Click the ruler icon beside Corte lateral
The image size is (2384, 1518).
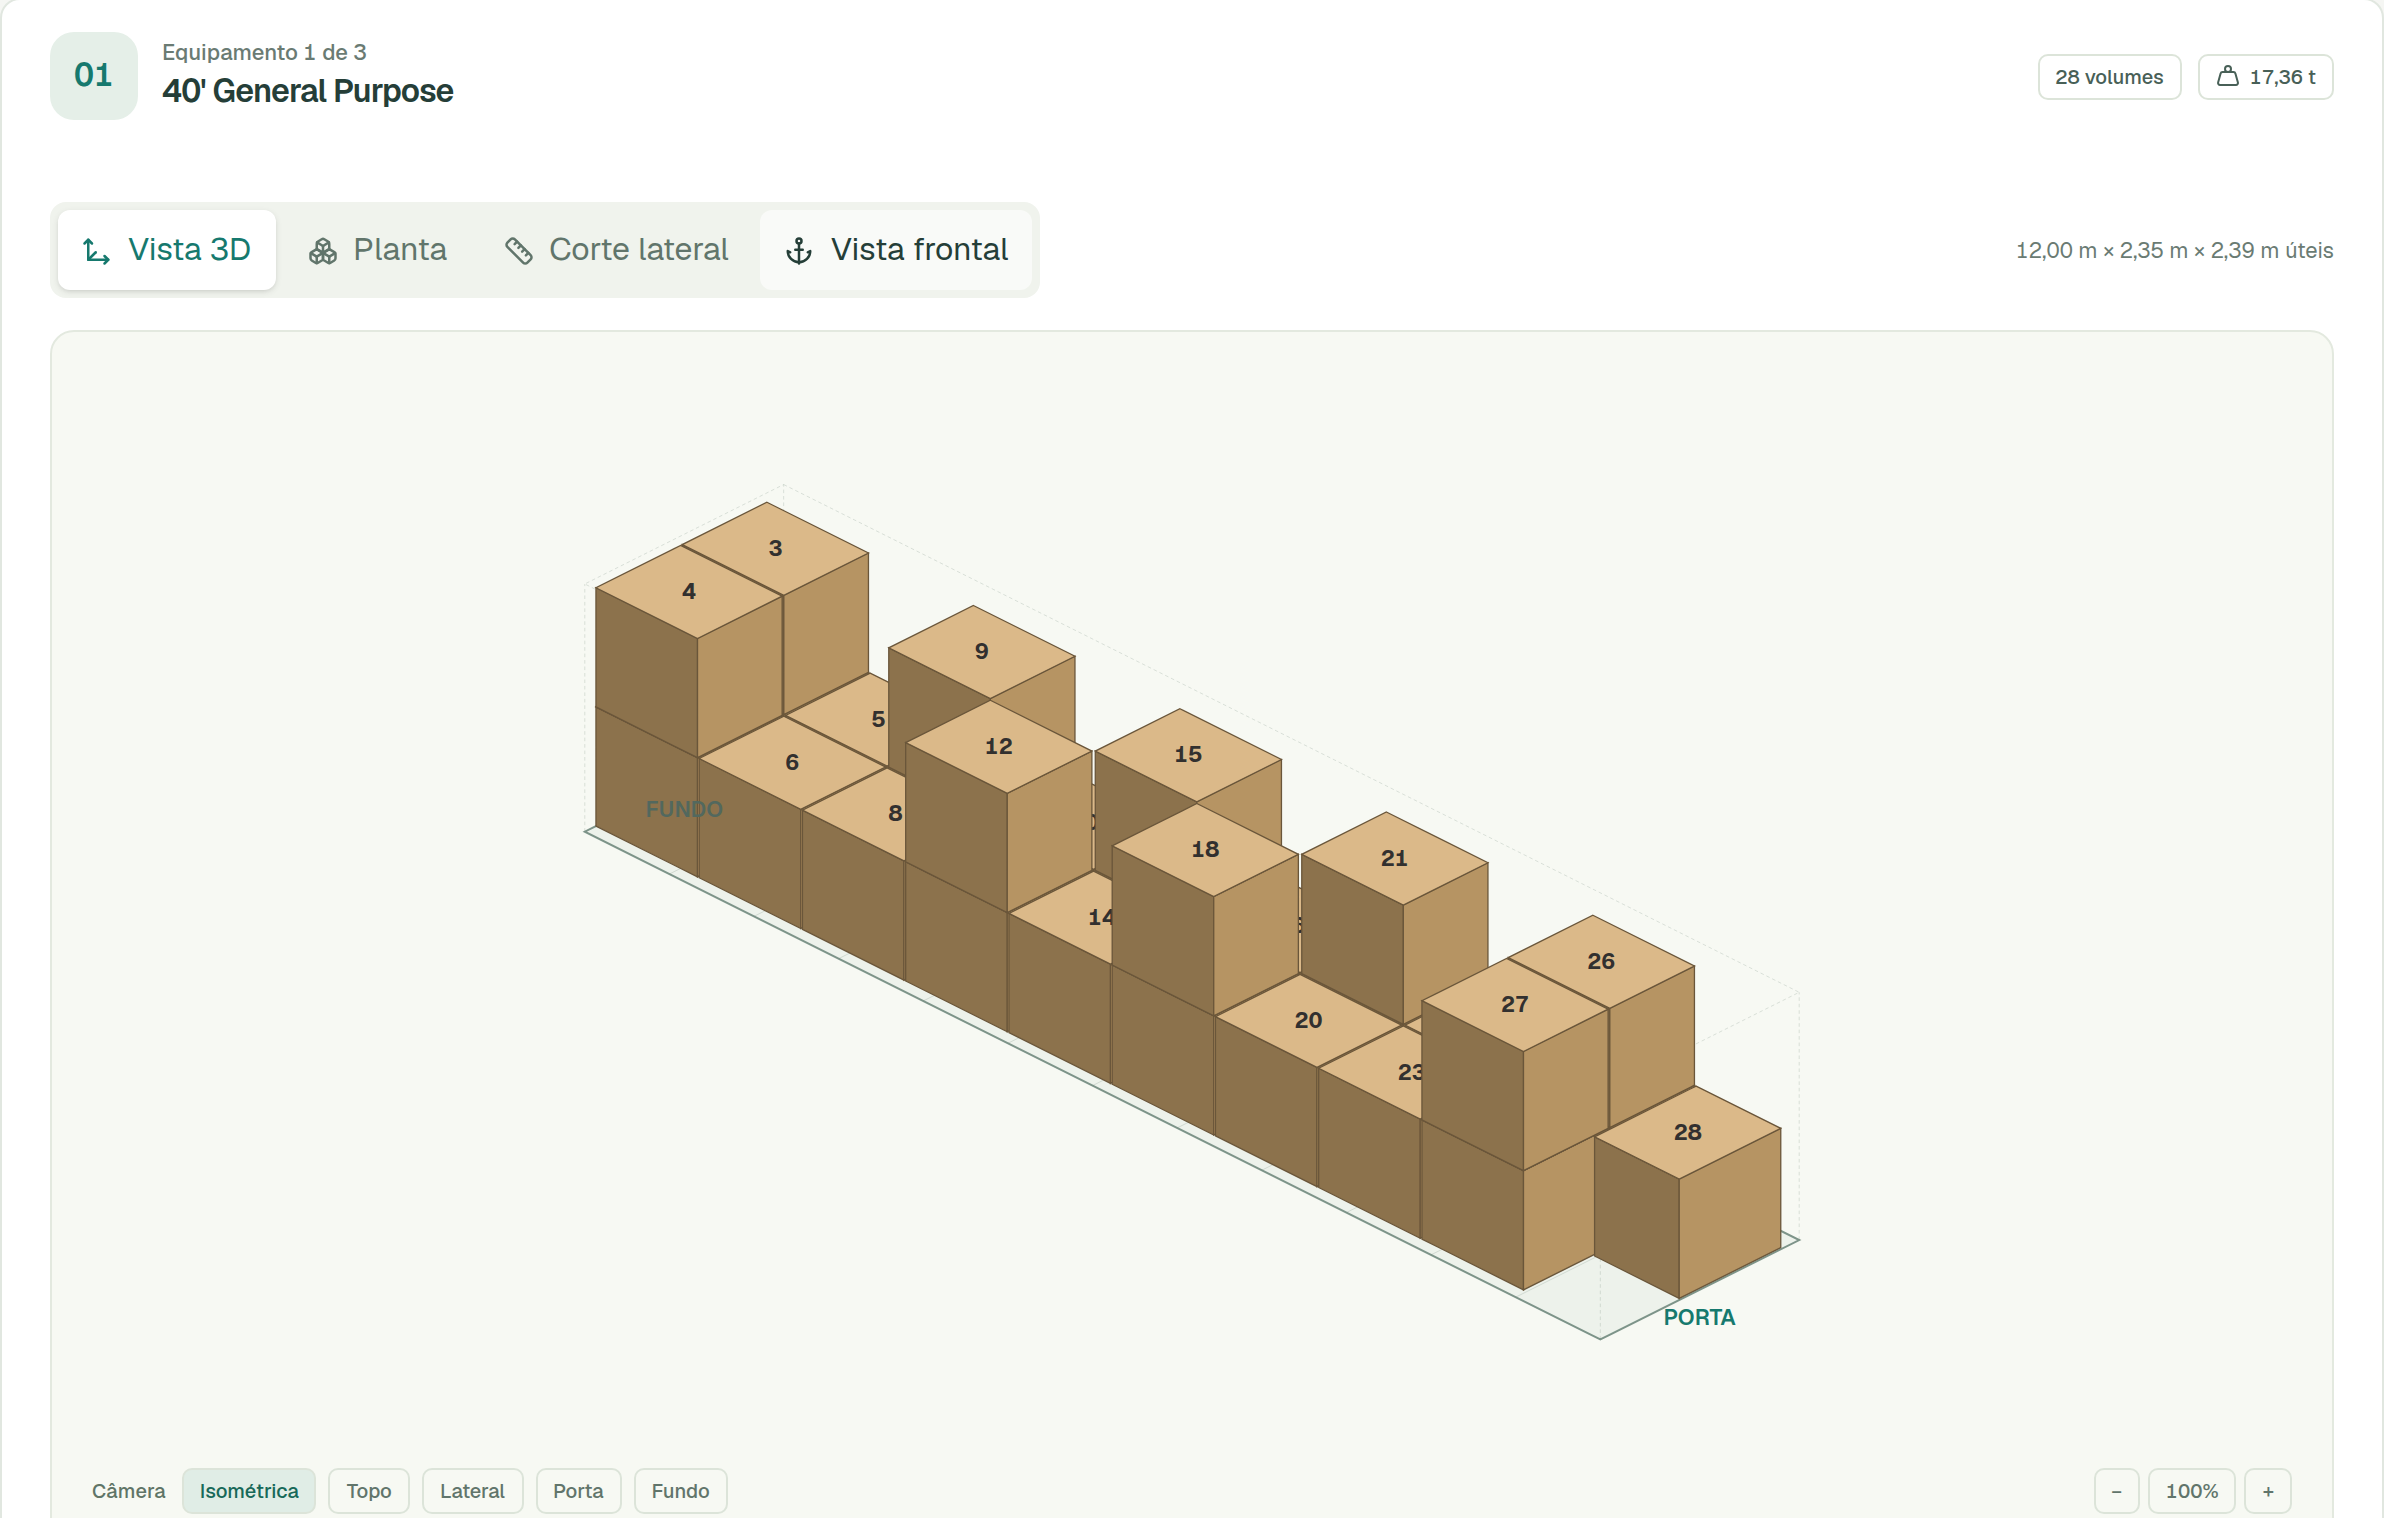coord(518,251)
